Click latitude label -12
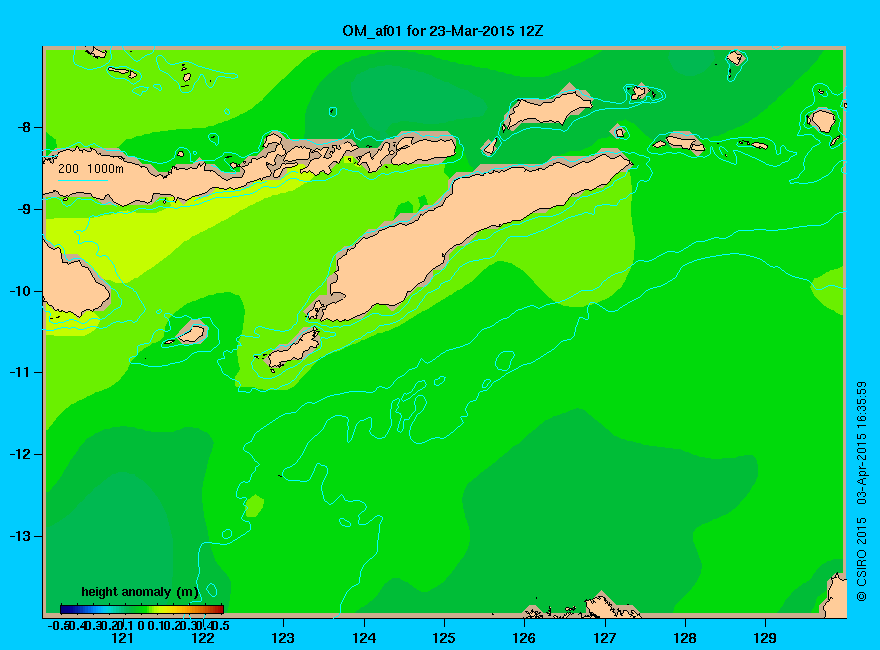The width and height of the screenshot is (880, 650). (x=20, y=454)
